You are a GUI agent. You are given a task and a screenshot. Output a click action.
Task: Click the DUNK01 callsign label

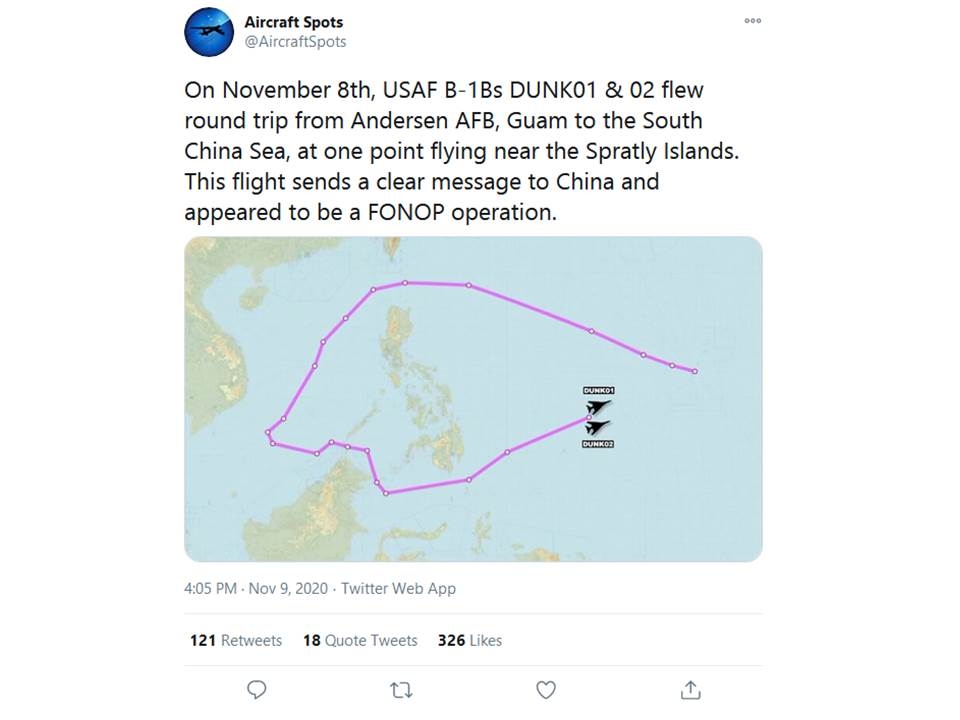tap(598, 390)
